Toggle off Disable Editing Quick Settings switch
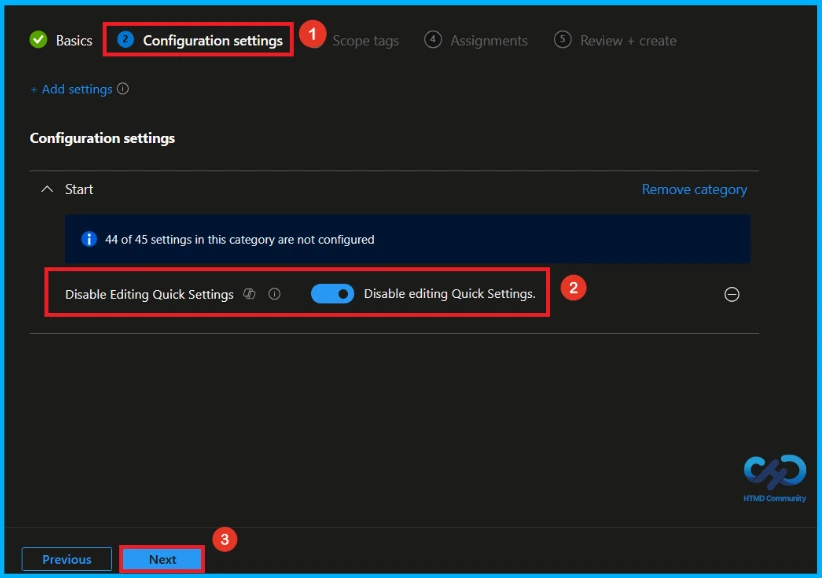 [x=332, y=294]
